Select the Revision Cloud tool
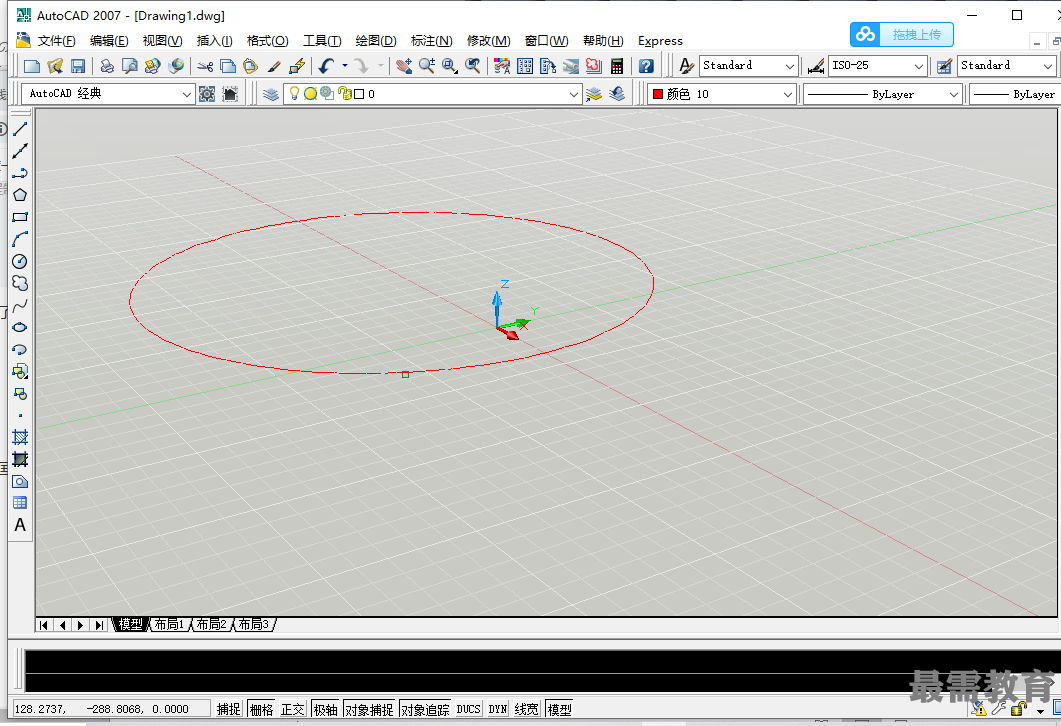 (20, 283)
